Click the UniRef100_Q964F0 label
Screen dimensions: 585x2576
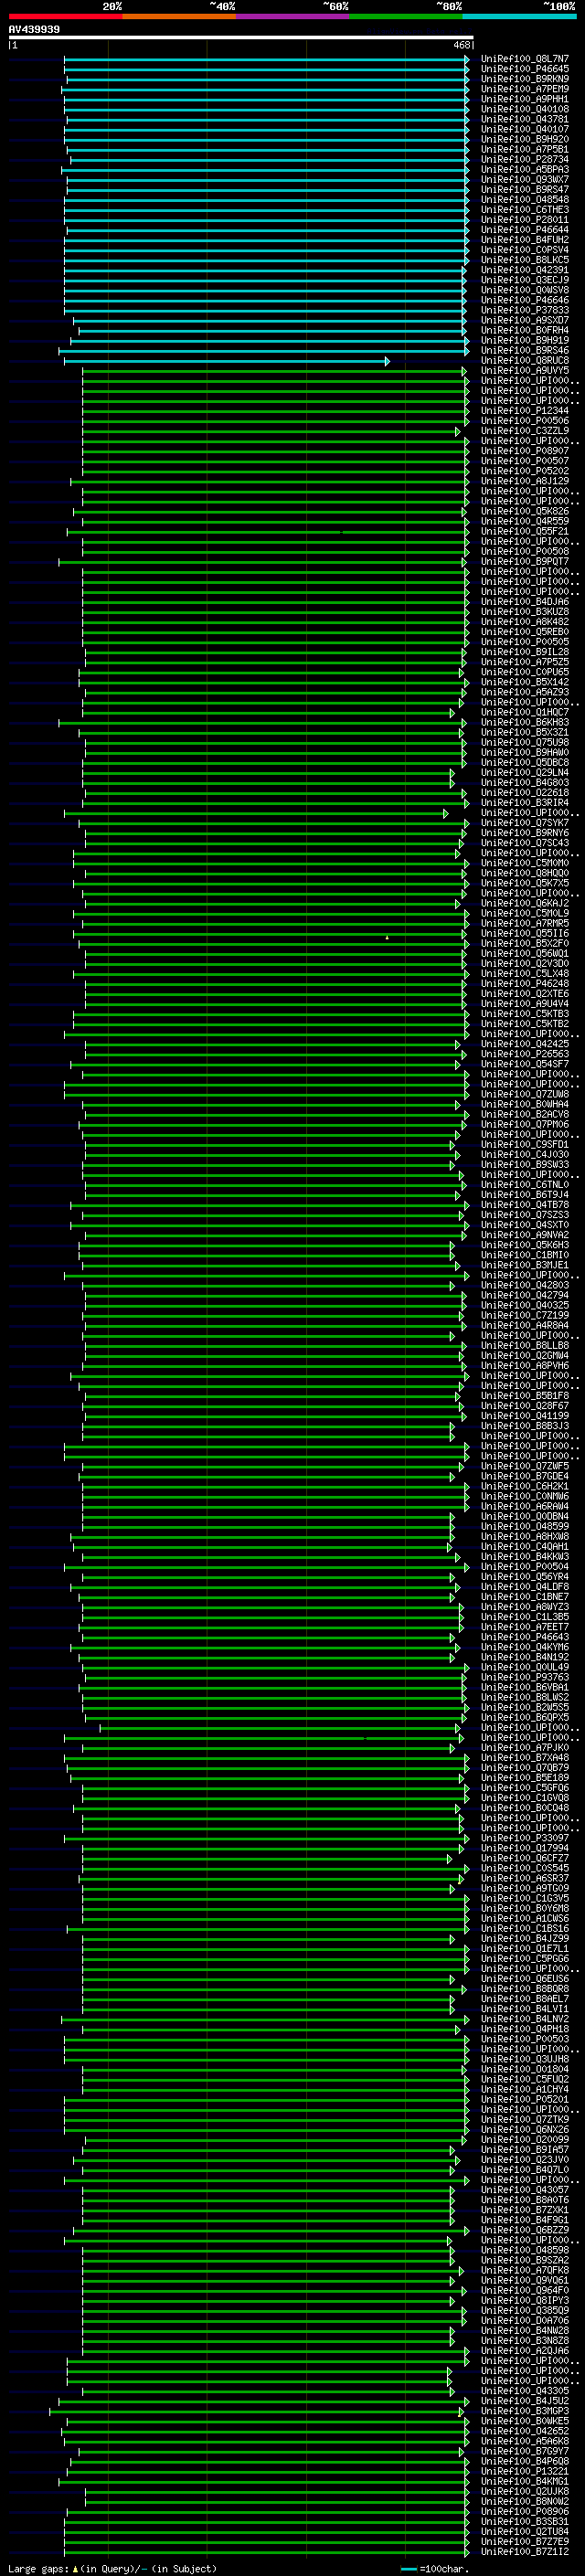point(525,2291)
